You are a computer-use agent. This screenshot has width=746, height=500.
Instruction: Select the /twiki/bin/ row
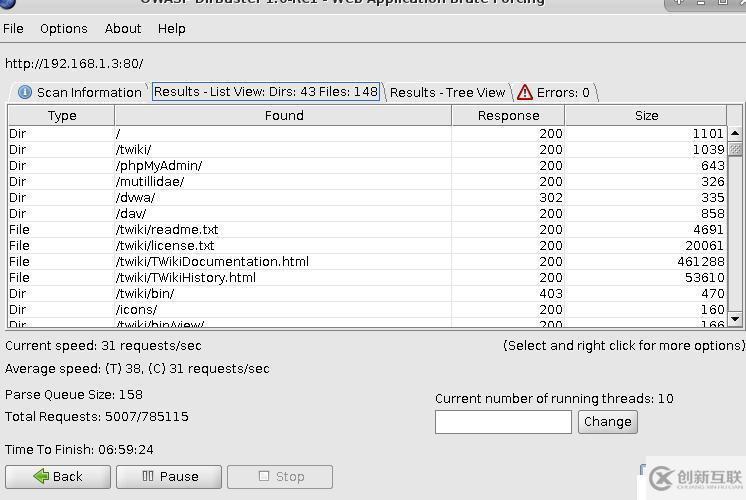pyautogui.click(x=367, y=294)
